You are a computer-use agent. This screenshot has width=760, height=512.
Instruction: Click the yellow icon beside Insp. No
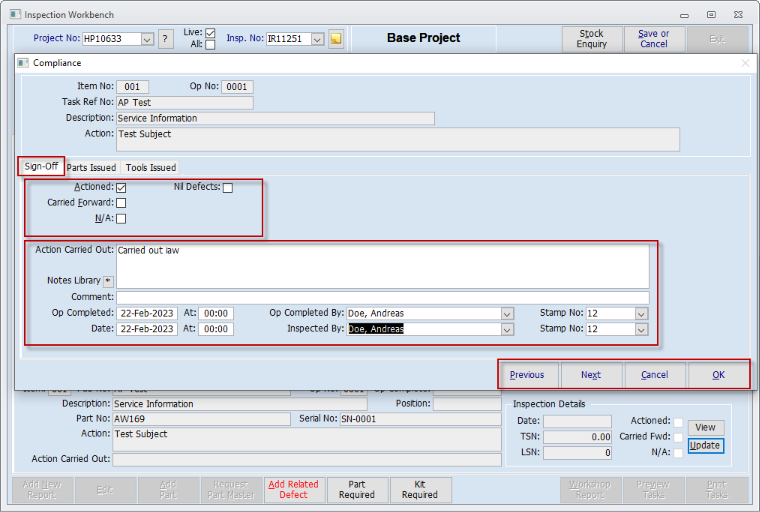click(336, 39)
